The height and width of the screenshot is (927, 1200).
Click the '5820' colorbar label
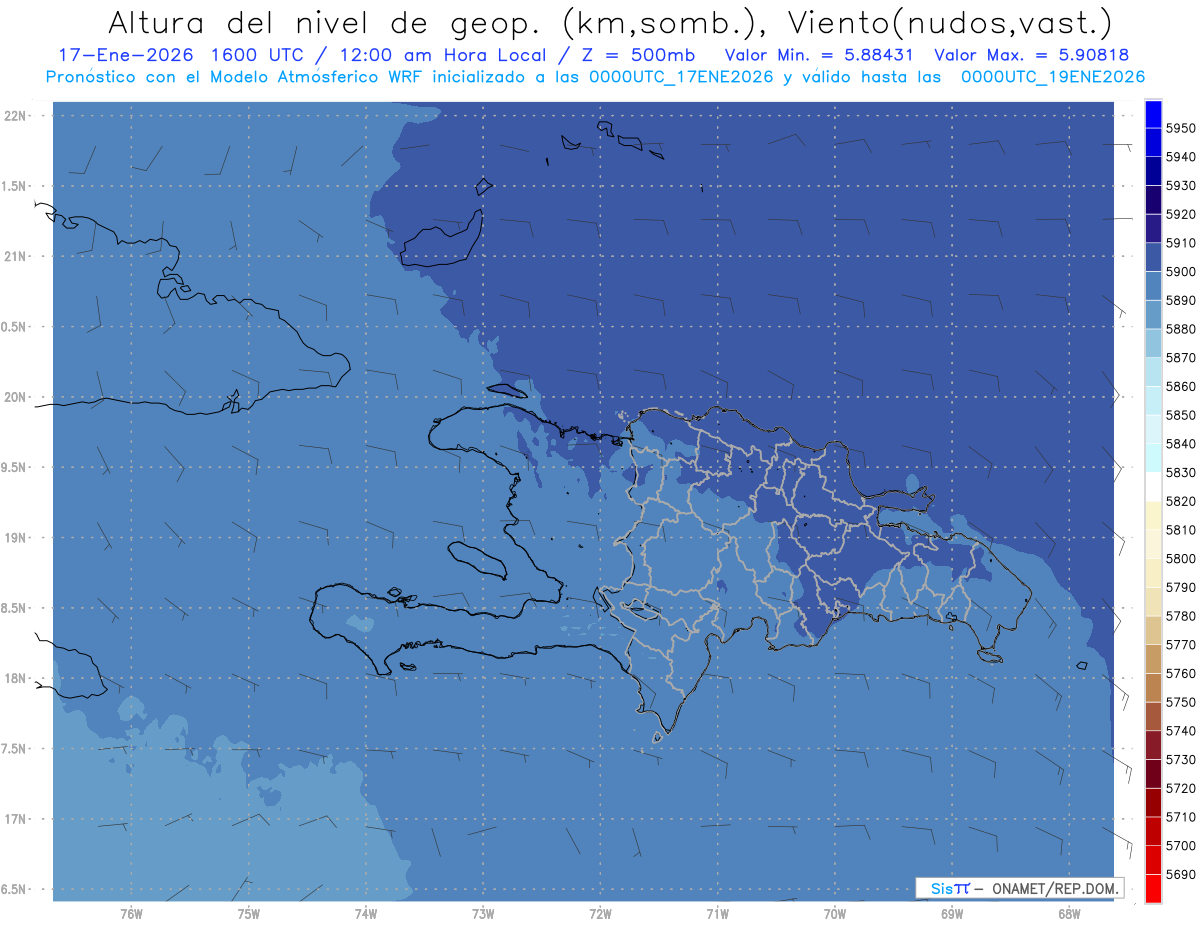pos(1180,501)
